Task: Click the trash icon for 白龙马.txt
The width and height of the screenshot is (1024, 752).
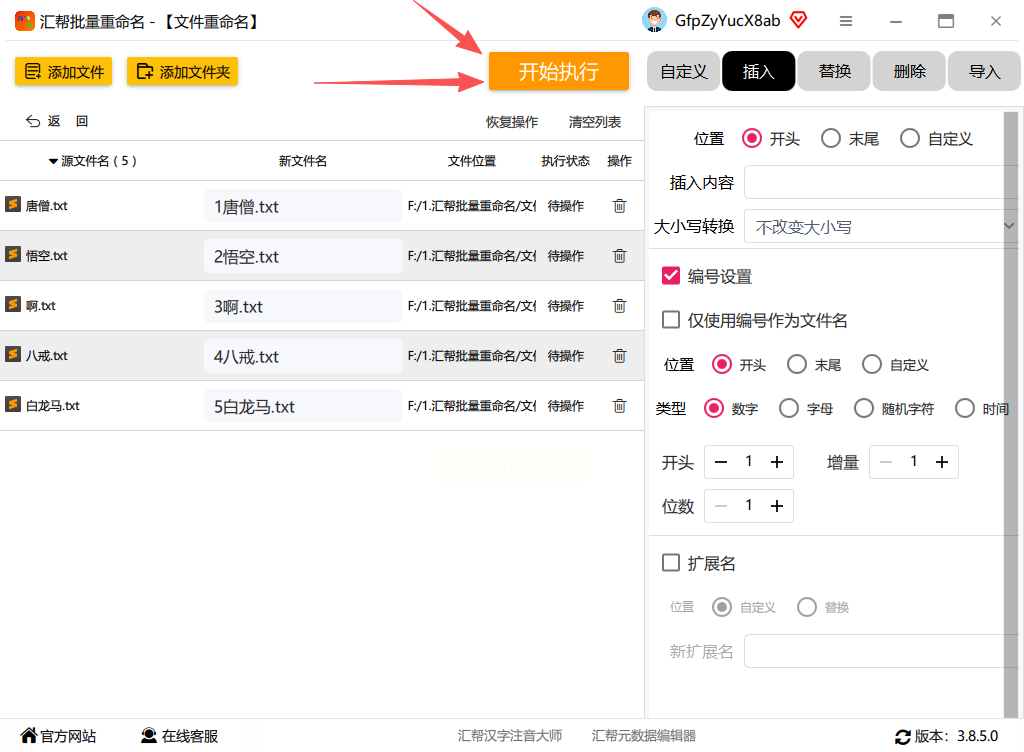Action: [x=619, y=406]
